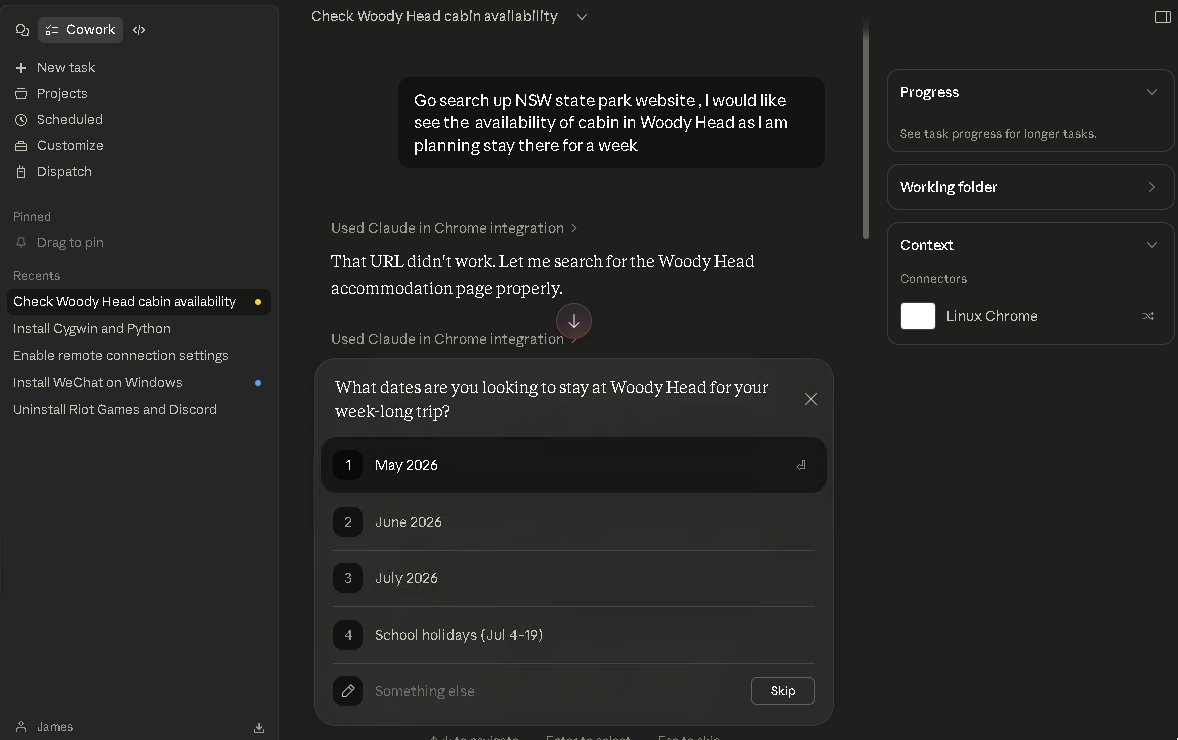Toggle the right sidebar panel icon
This screenshot has width=1178, height=740.
coord(1162,17)
